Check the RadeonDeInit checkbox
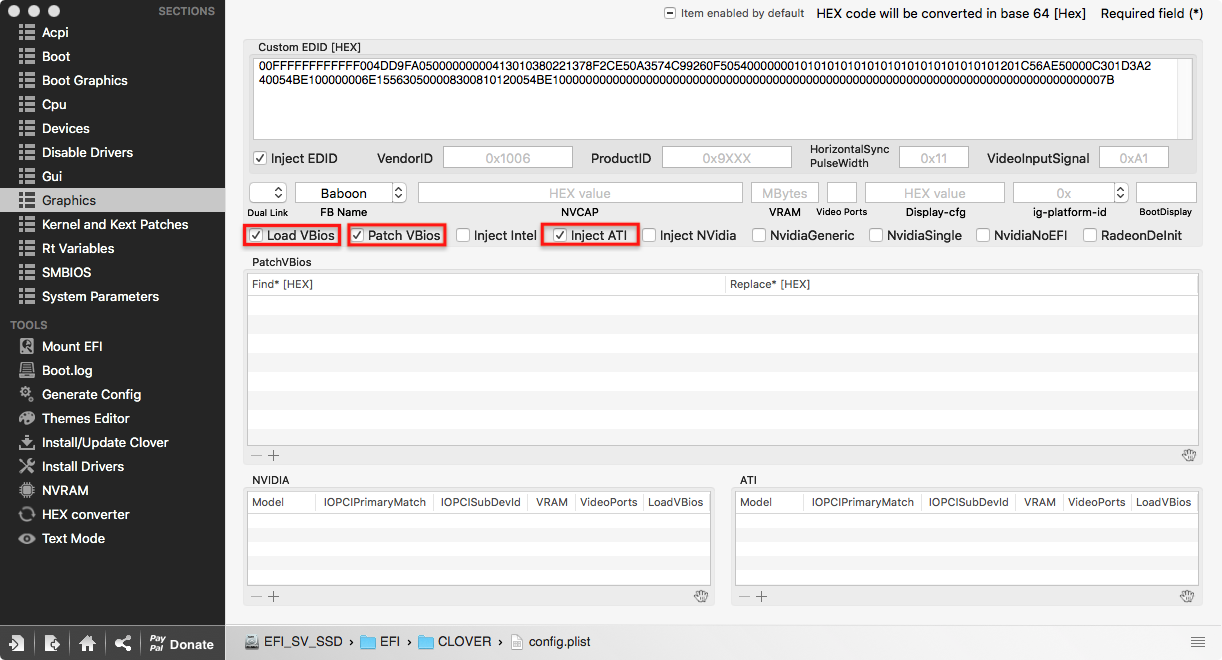 point(1089,235)
